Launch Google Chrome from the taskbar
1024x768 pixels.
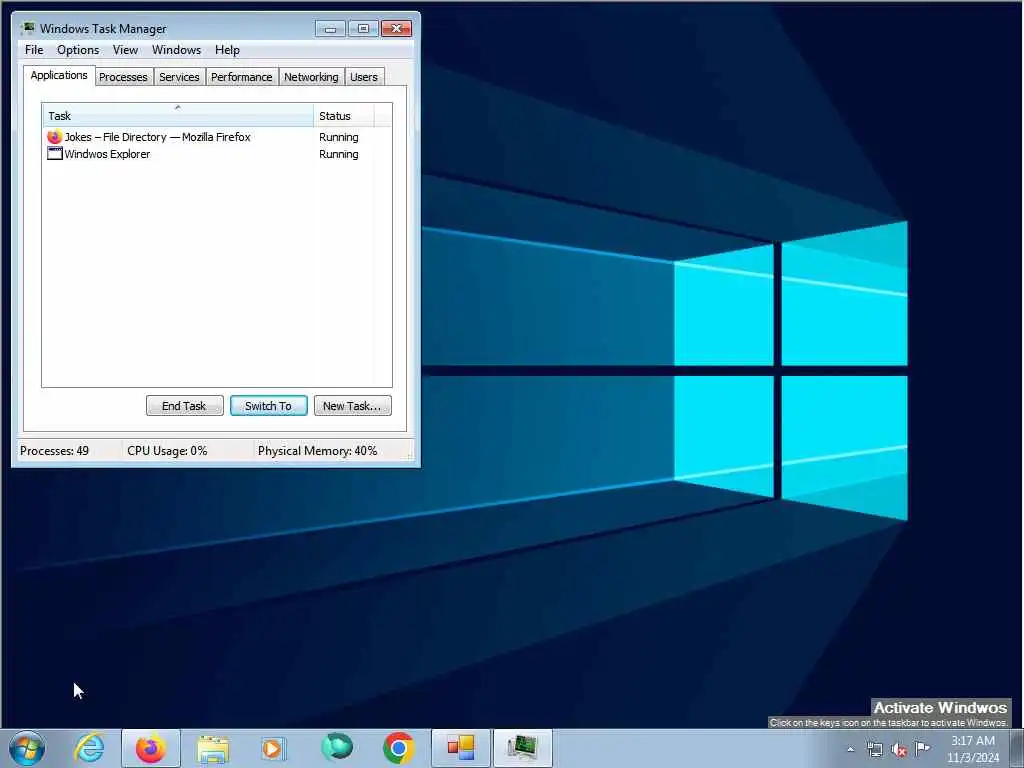pyautogui.click(x=398, y=748)
